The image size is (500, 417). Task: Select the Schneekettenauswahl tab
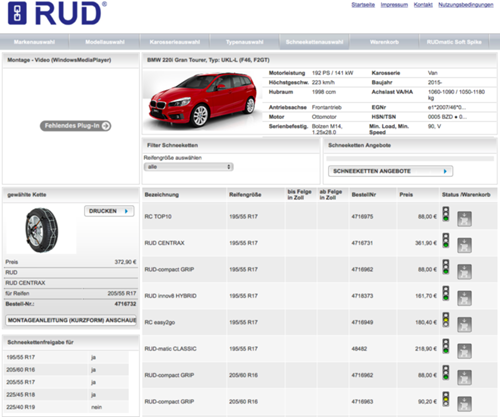[314, 42]
